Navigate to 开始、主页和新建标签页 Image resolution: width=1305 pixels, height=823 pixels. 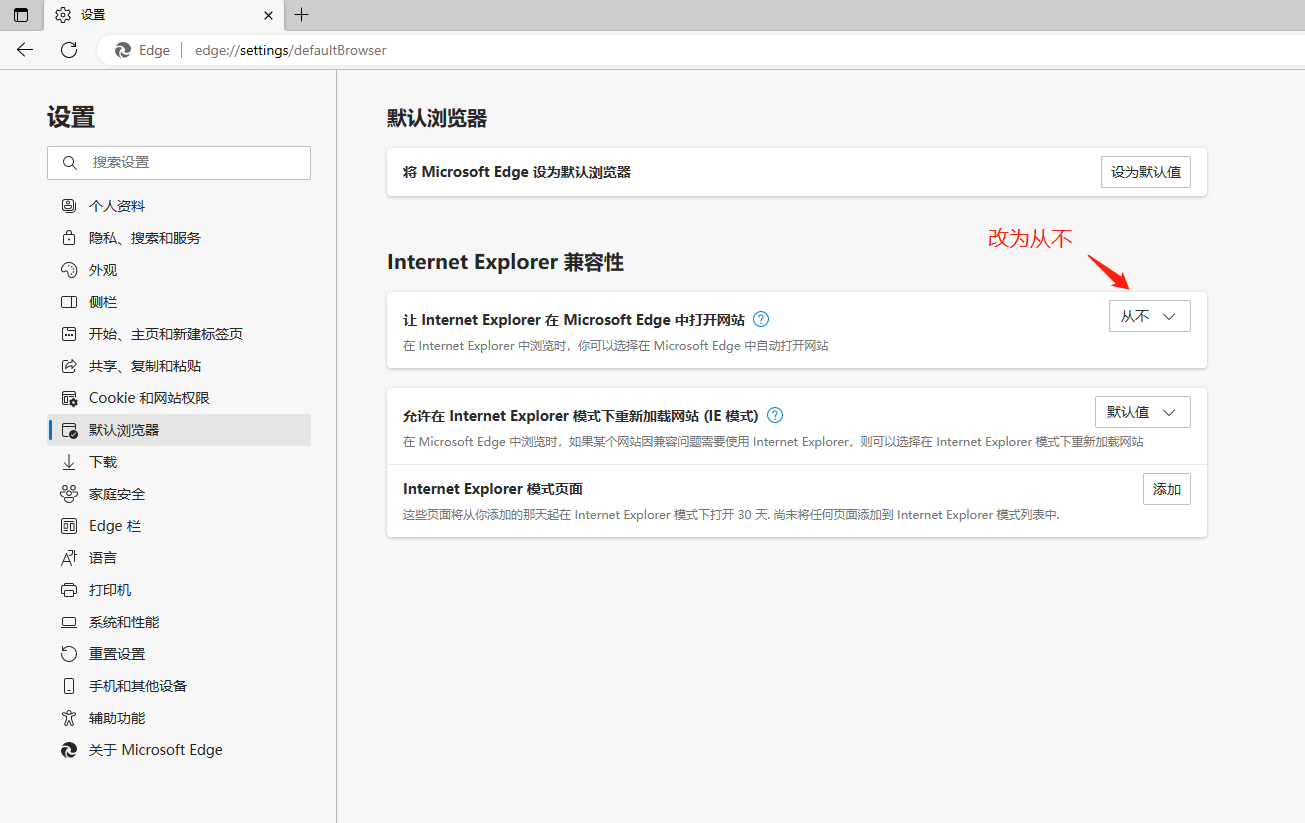coord(179,334)
